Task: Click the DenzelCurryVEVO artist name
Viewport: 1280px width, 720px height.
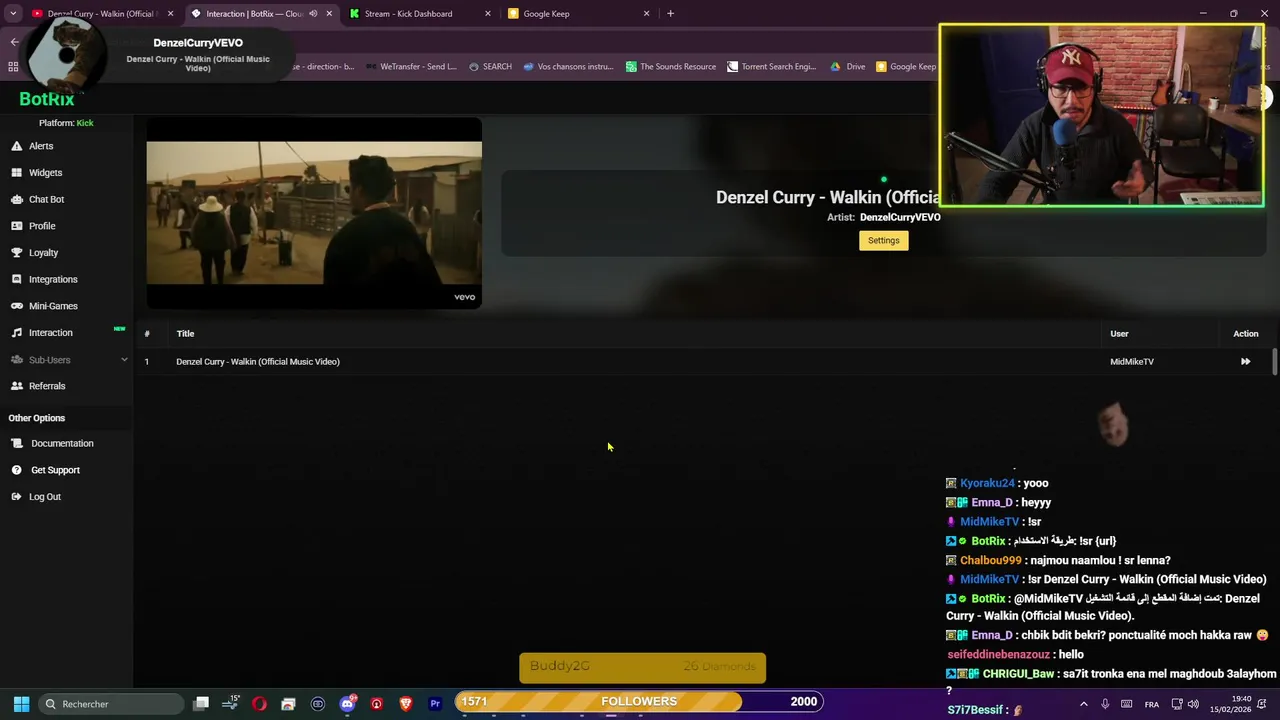Action: [x=900, y=217]
